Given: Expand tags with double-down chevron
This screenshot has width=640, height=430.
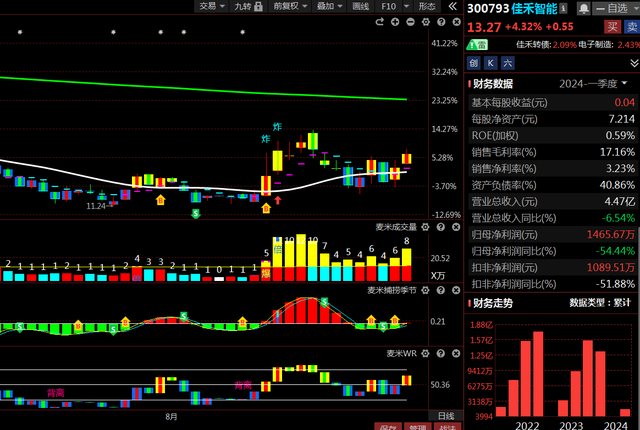Looking at the screenshot, I should click(634, 63).
